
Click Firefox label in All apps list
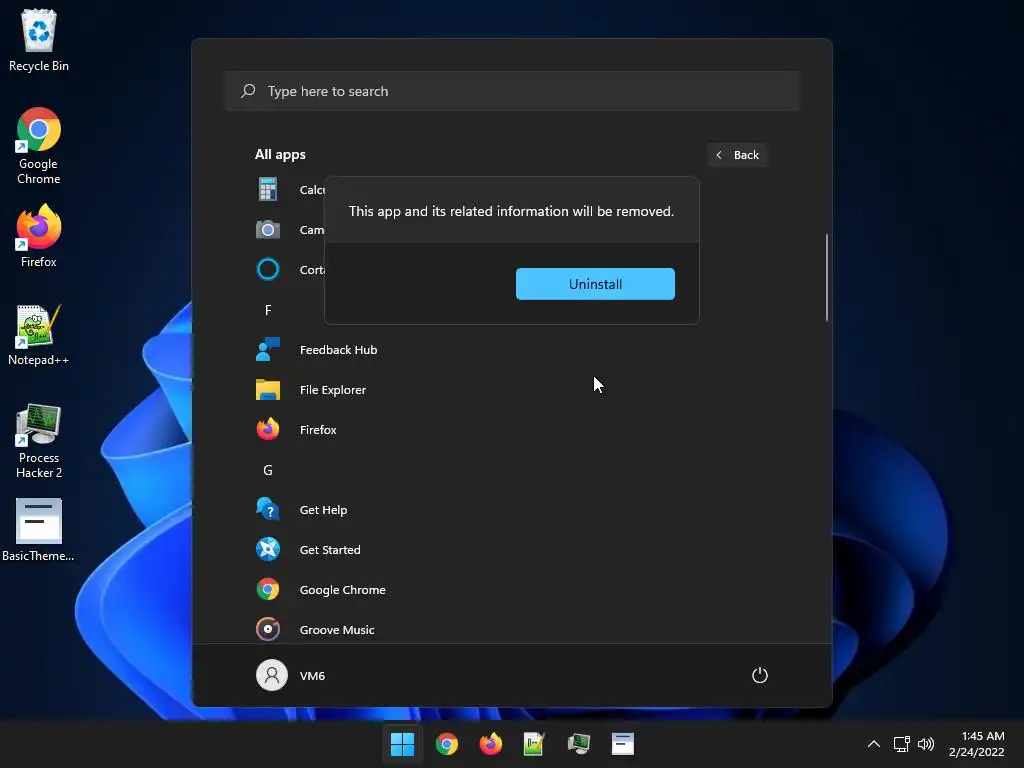(318, 430)
